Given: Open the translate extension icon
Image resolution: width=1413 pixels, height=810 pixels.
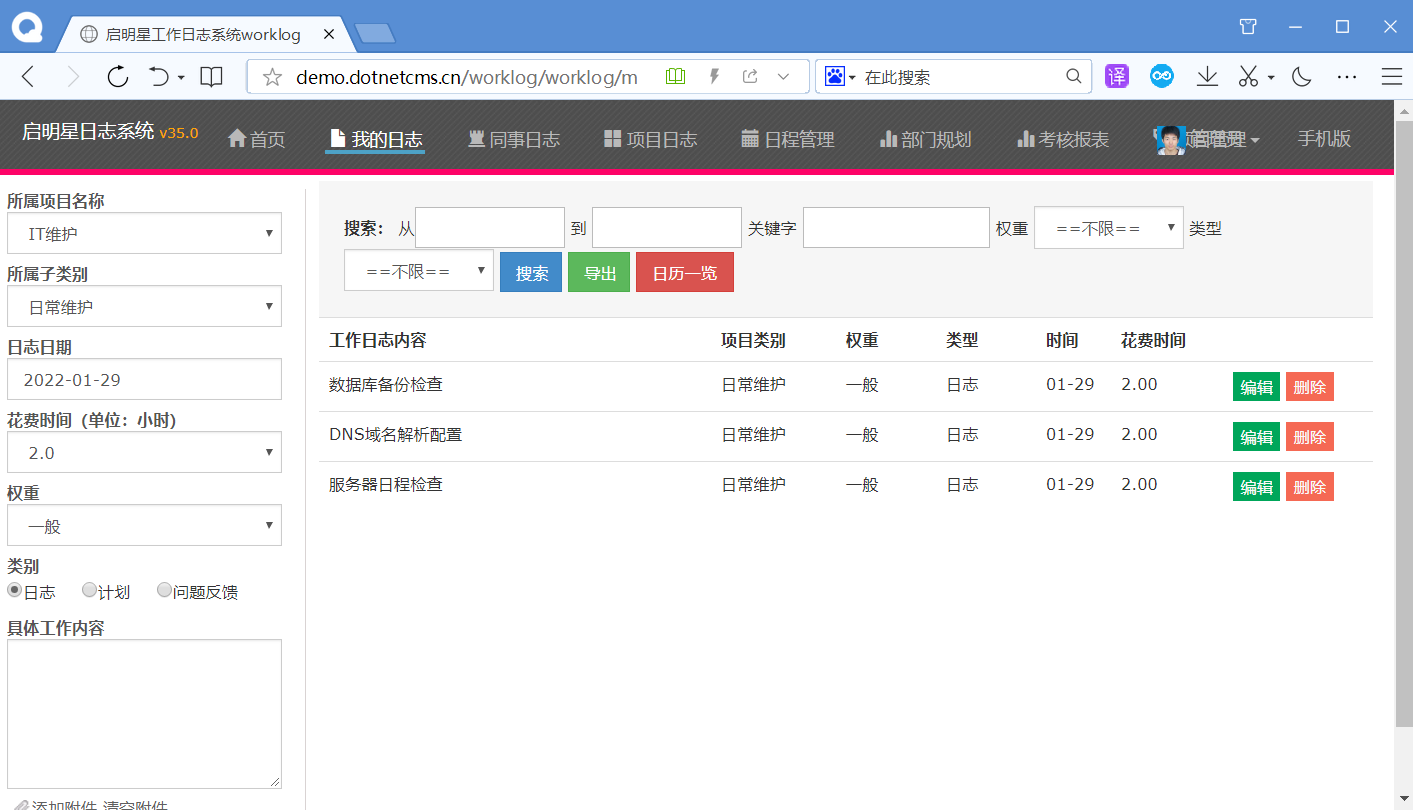Looking at the screenshot, I should (x=1117, y=76).
